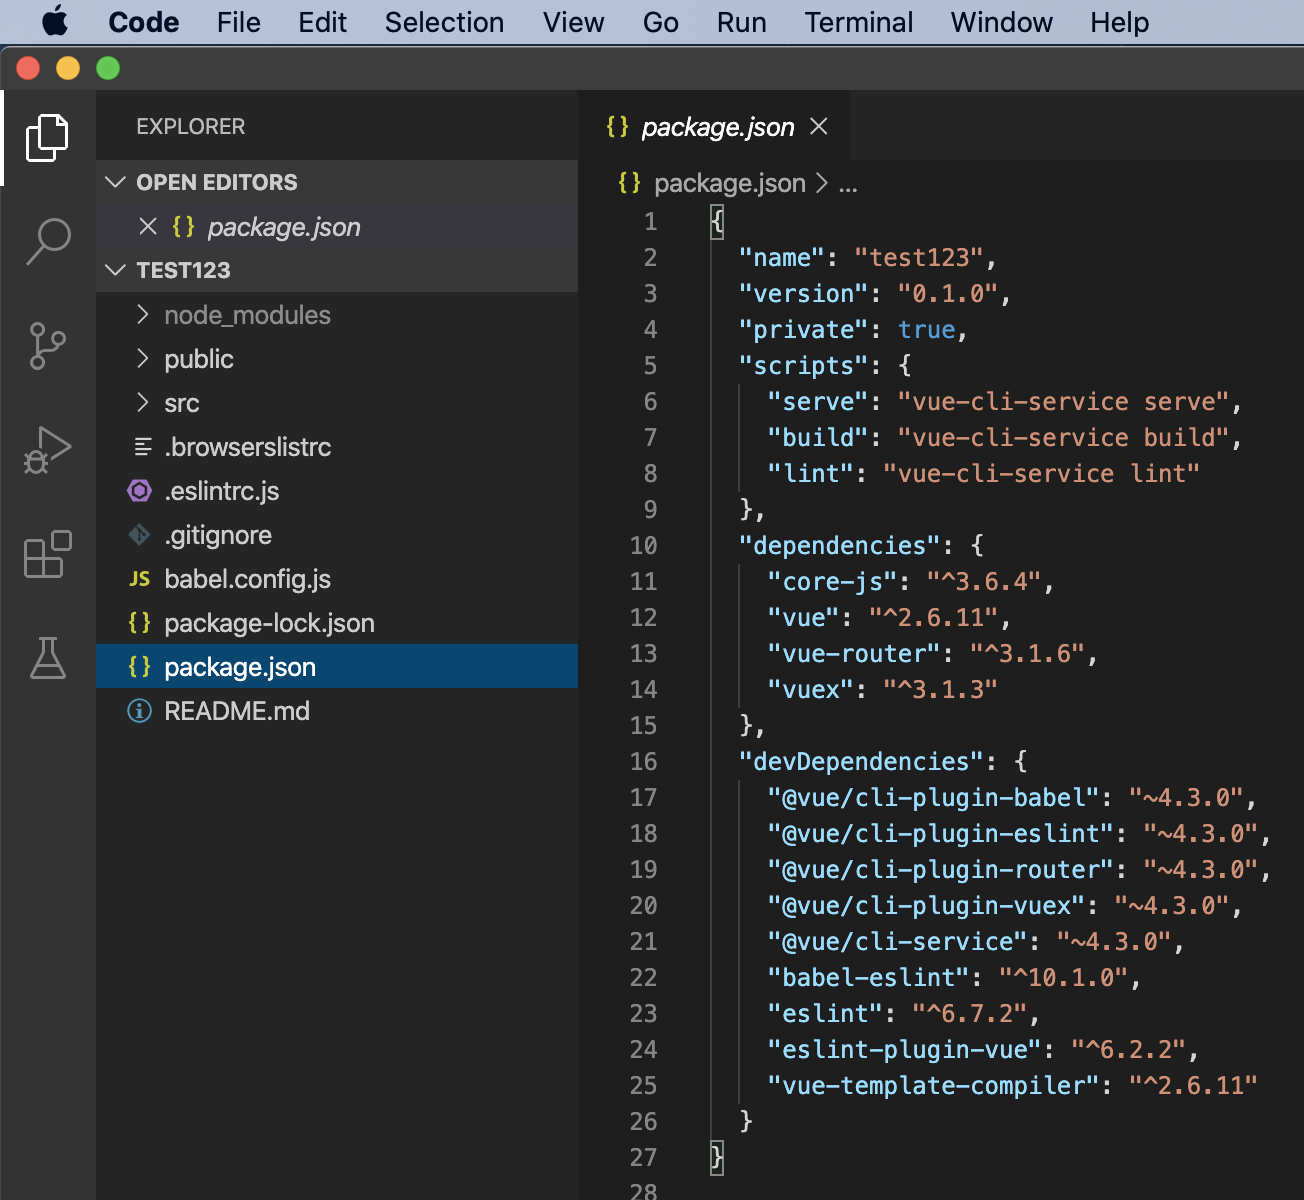Open the Selection menu
This screenshot has width=1304, height=1200.
(x=445, y=22)
